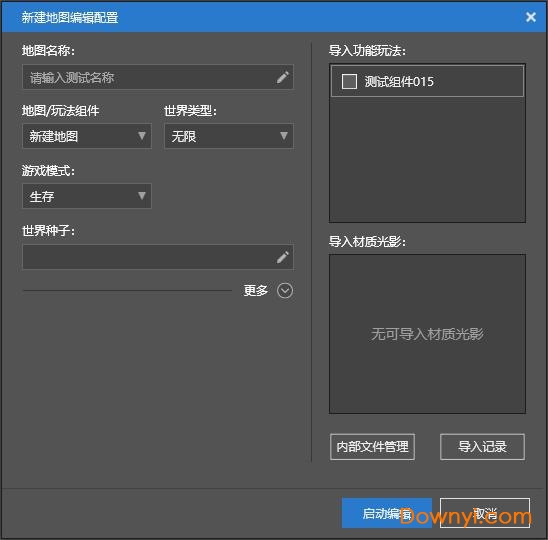Open the 地图/玩法组件 dropdown showing 新建地图
Viewport: 548px width, 540px height.
pos(87,136)
